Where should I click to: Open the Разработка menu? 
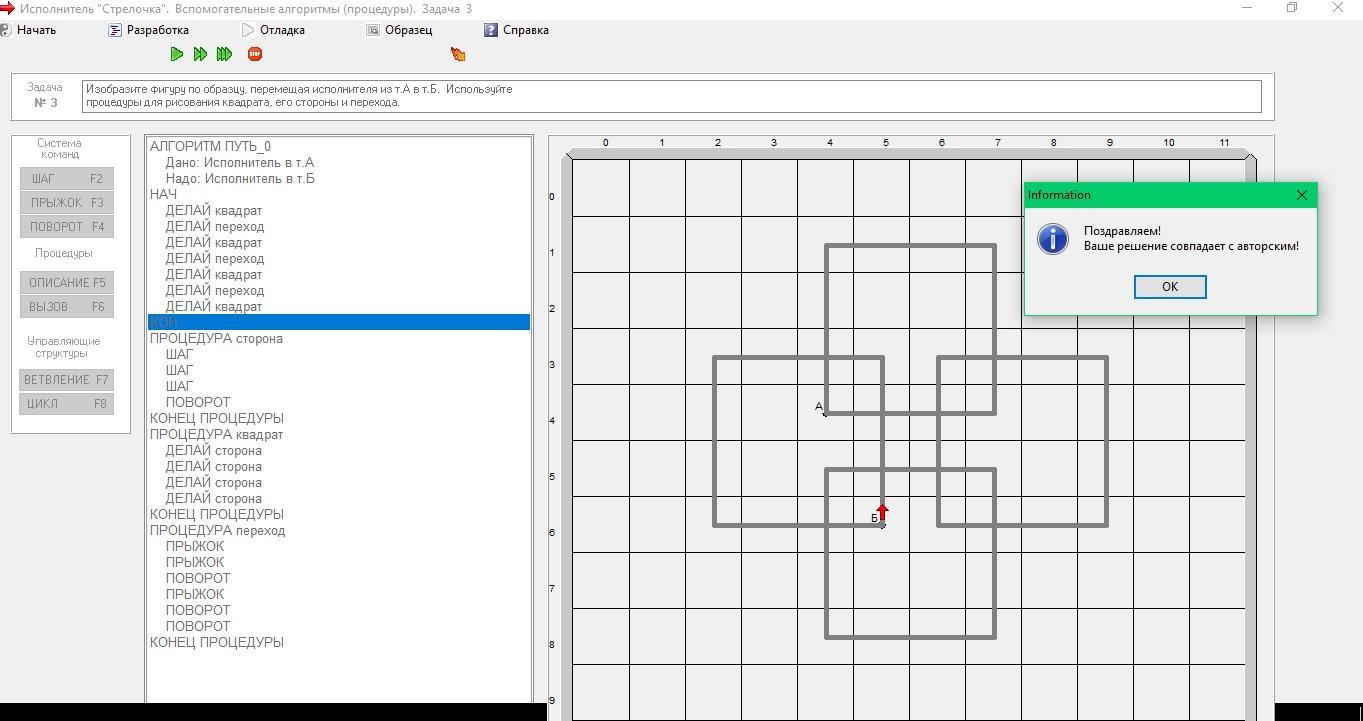149,30
